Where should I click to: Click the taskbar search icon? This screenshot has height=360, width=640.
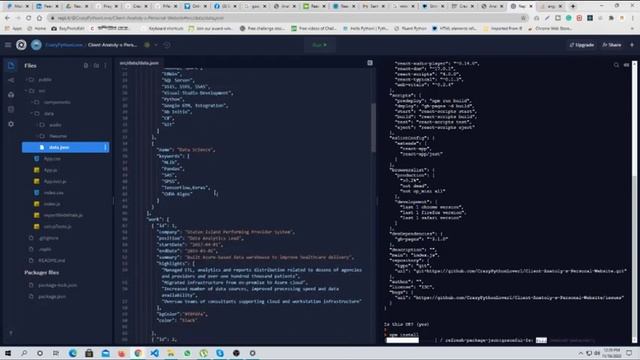[x=24, y=353]
